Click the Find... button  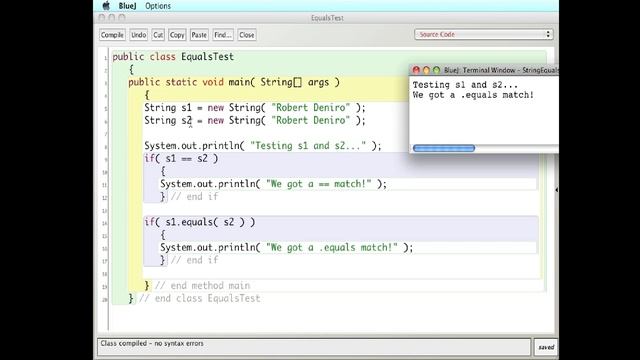(223, 35)
